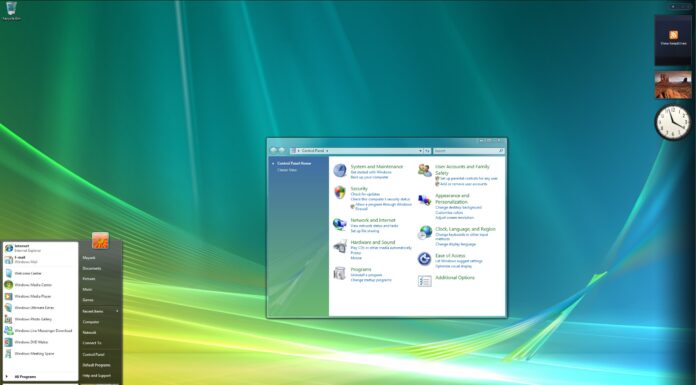This screenshot has width=696, height=385.
Task: Click Additional Options heading link
Action: click(x=455, y=278)
